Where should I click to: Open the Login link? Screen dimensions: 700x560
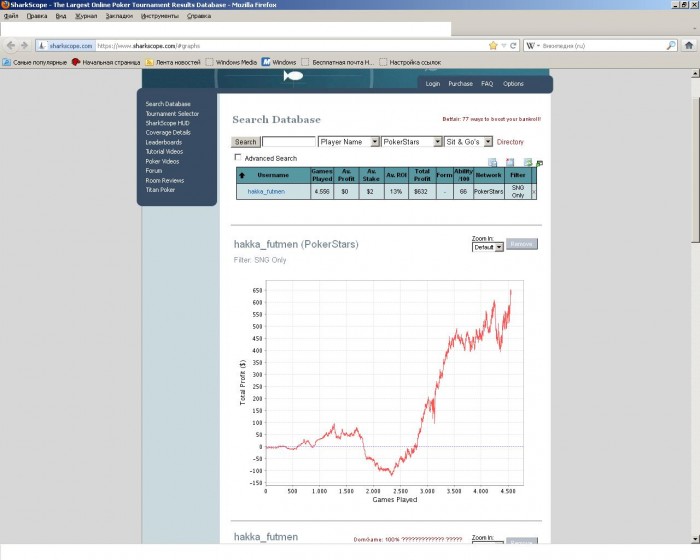[x=433, y=84]
